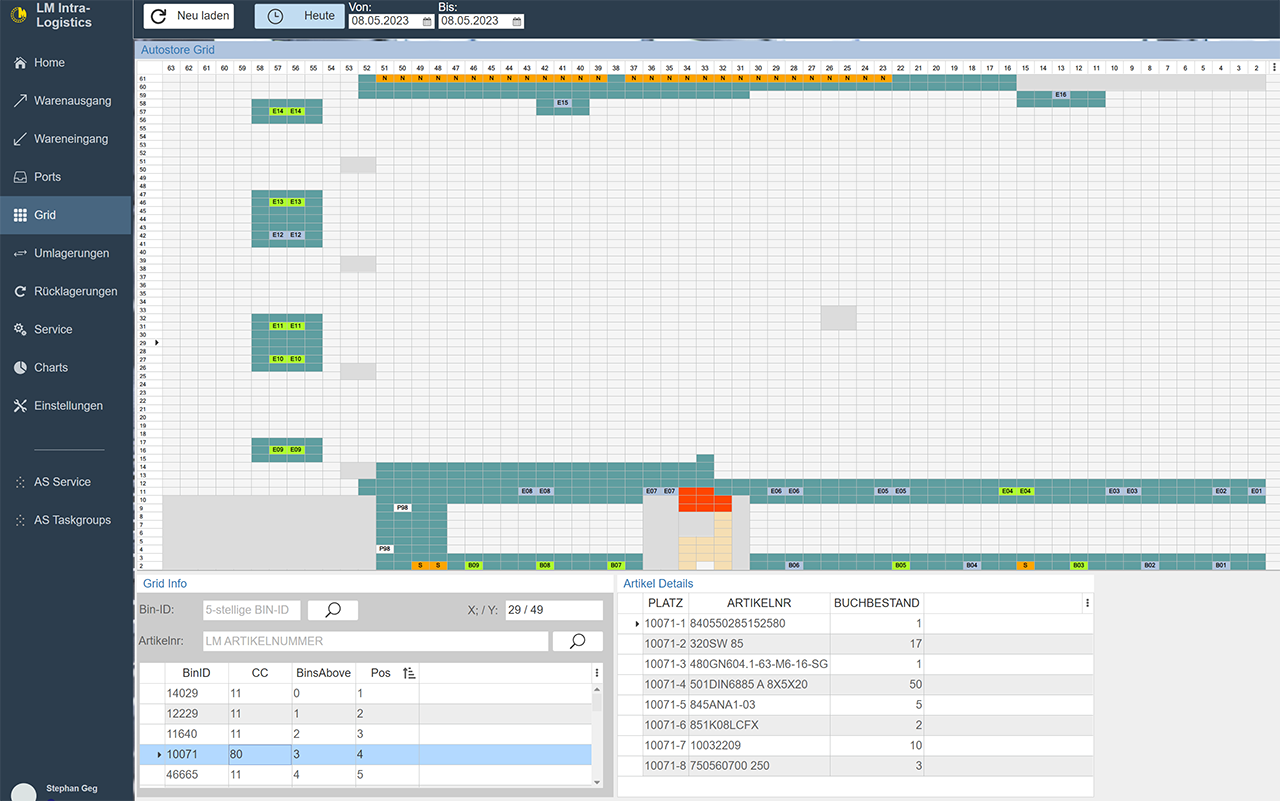Viewport: 1280px width, 801px height.
Task: Select bin row 11640
Action: (x=365, y=734)
